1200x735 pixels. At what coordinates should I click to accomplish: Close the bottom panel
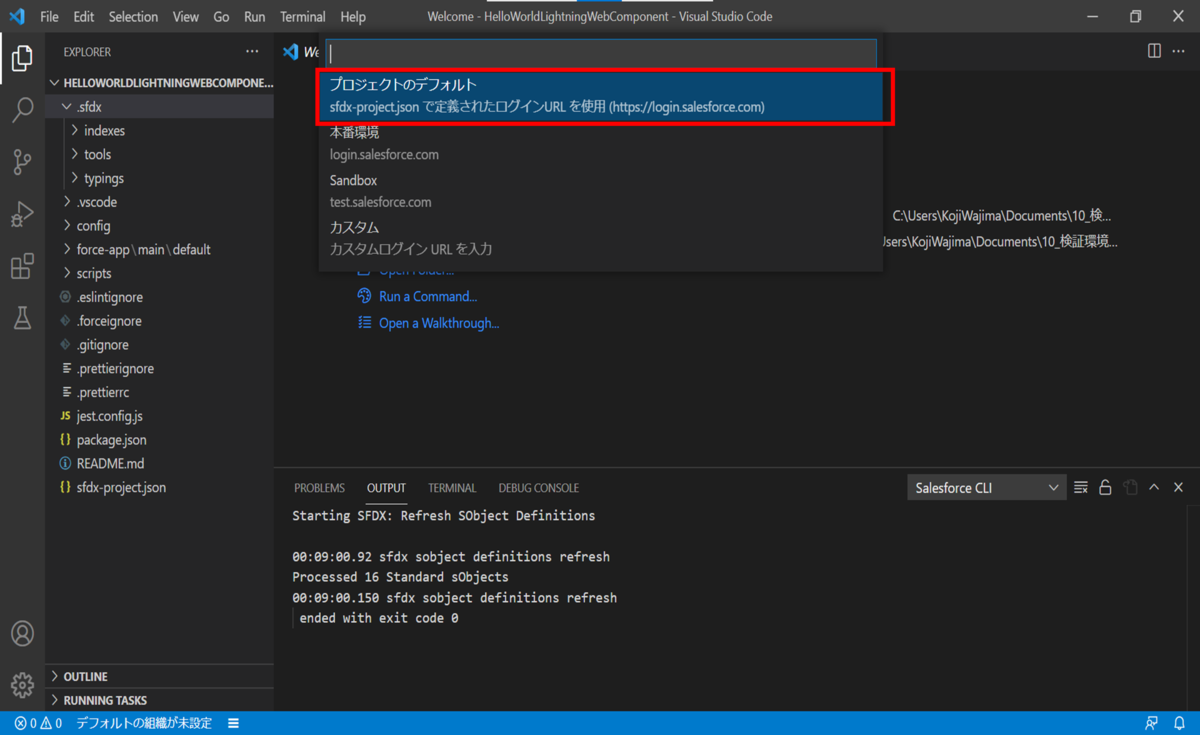tap(1179, 488)
